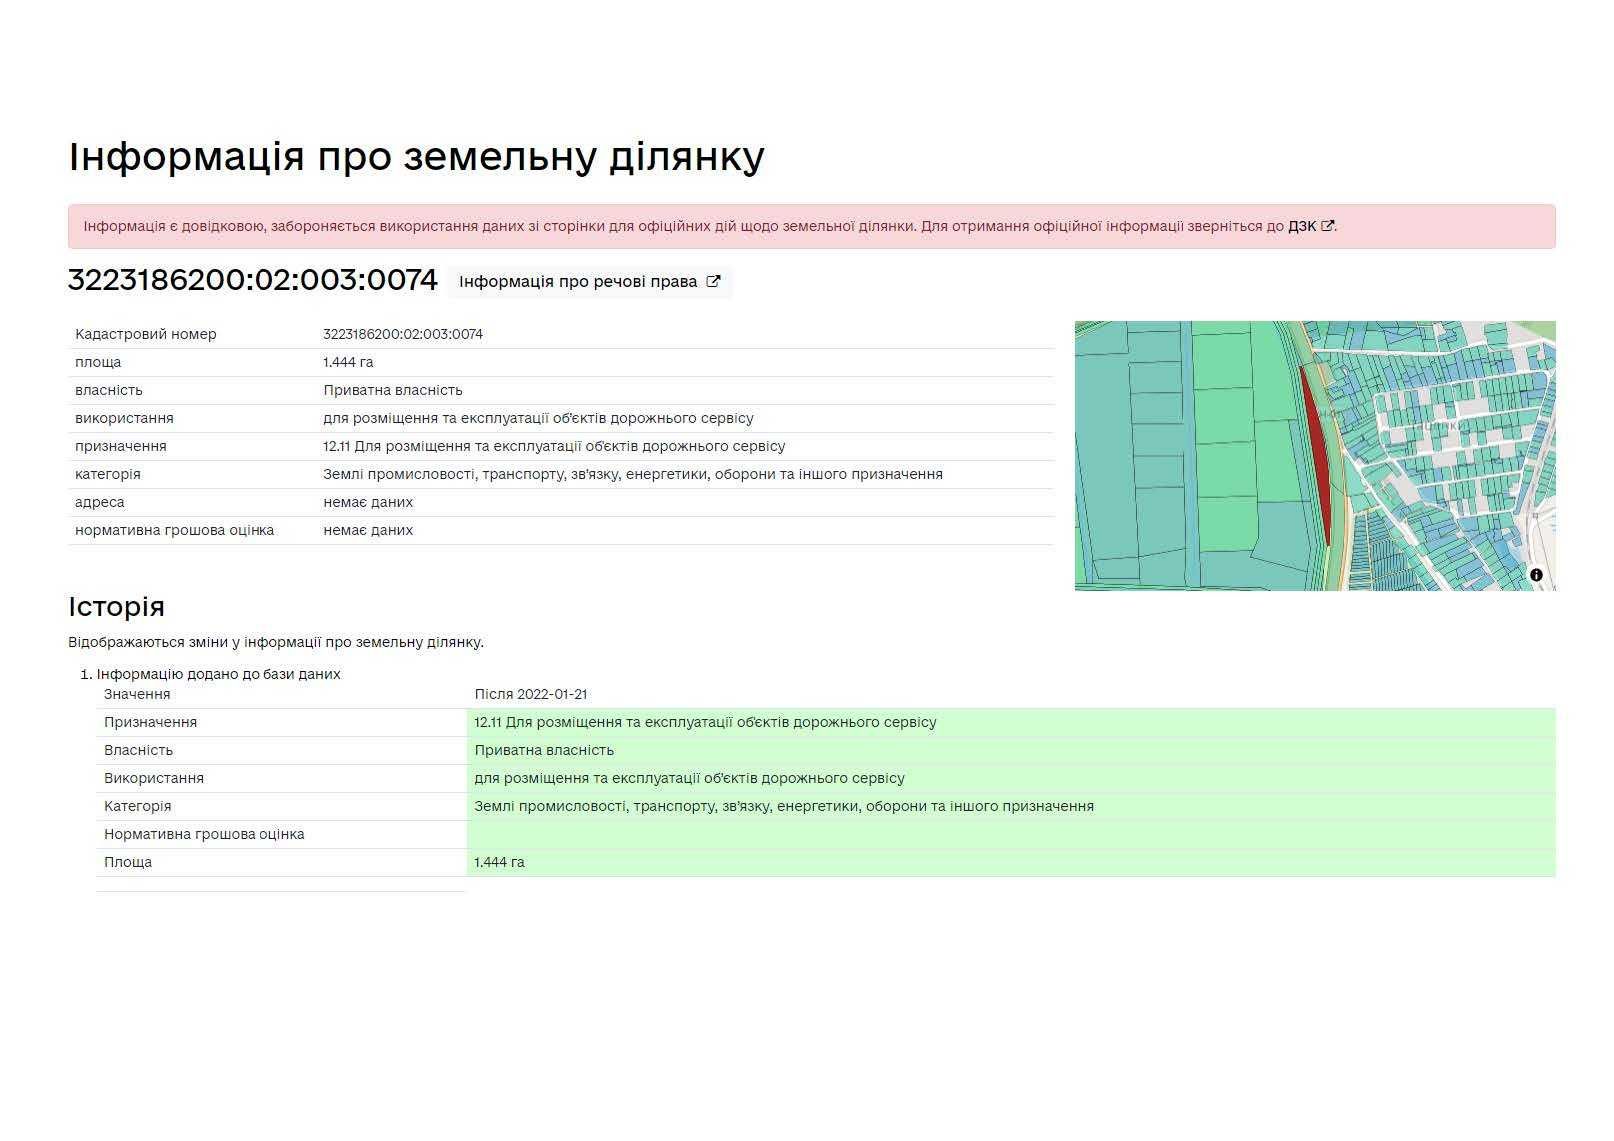Viewport: 1614px width, 1141px height.
Task: Click 'Приватна власність' in the history table
Action: pyautogui.click(x=544, y=750)
